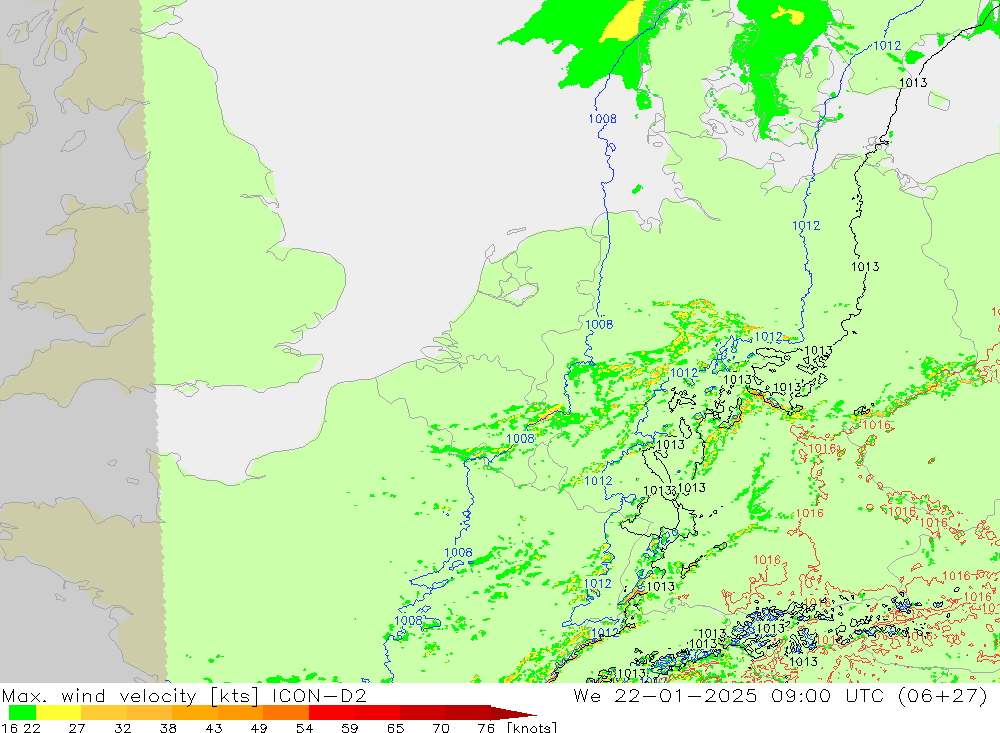Click the legend value '76'
The image size is (1000, 733).
click(x=486, y=728)
